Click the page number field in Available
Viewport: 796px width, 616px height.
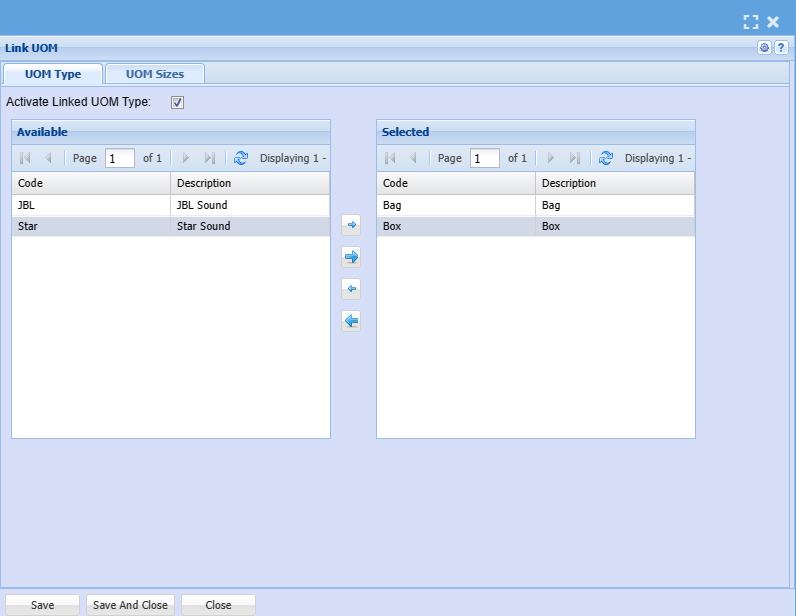coord(119,158)
